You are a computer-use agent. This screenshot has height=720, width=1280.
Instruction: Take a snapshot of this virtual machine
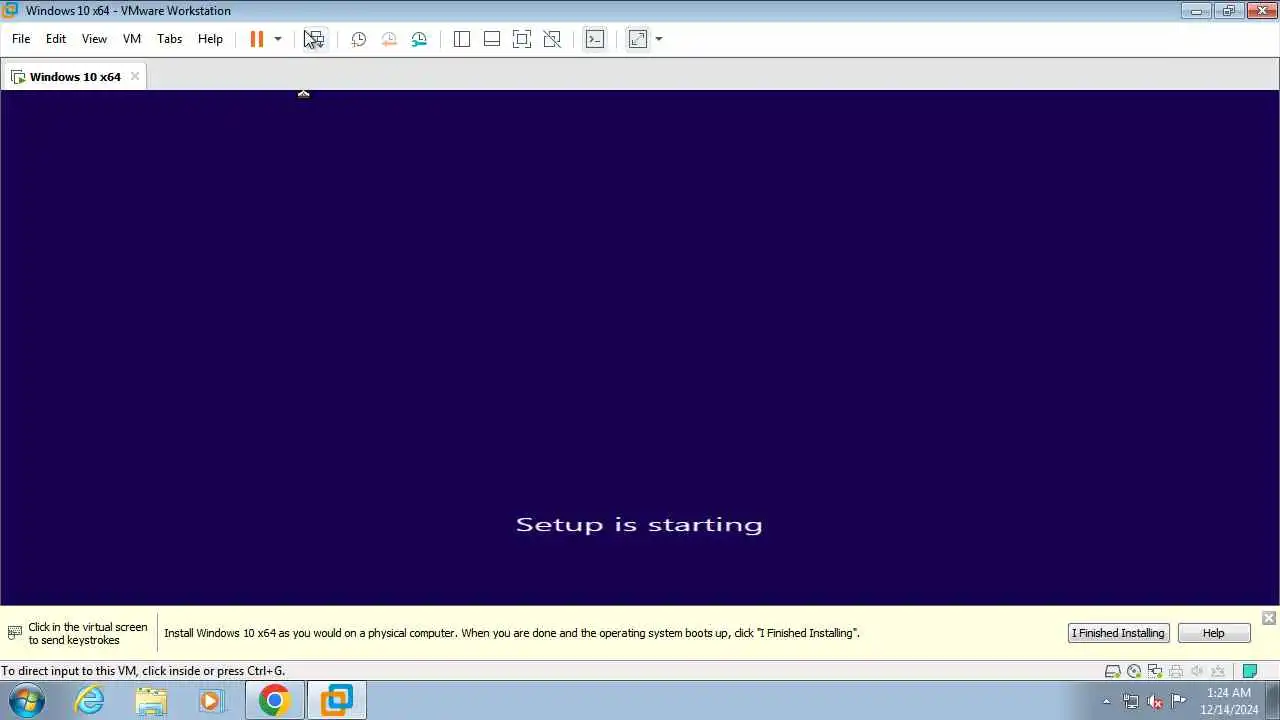point(359,39)
